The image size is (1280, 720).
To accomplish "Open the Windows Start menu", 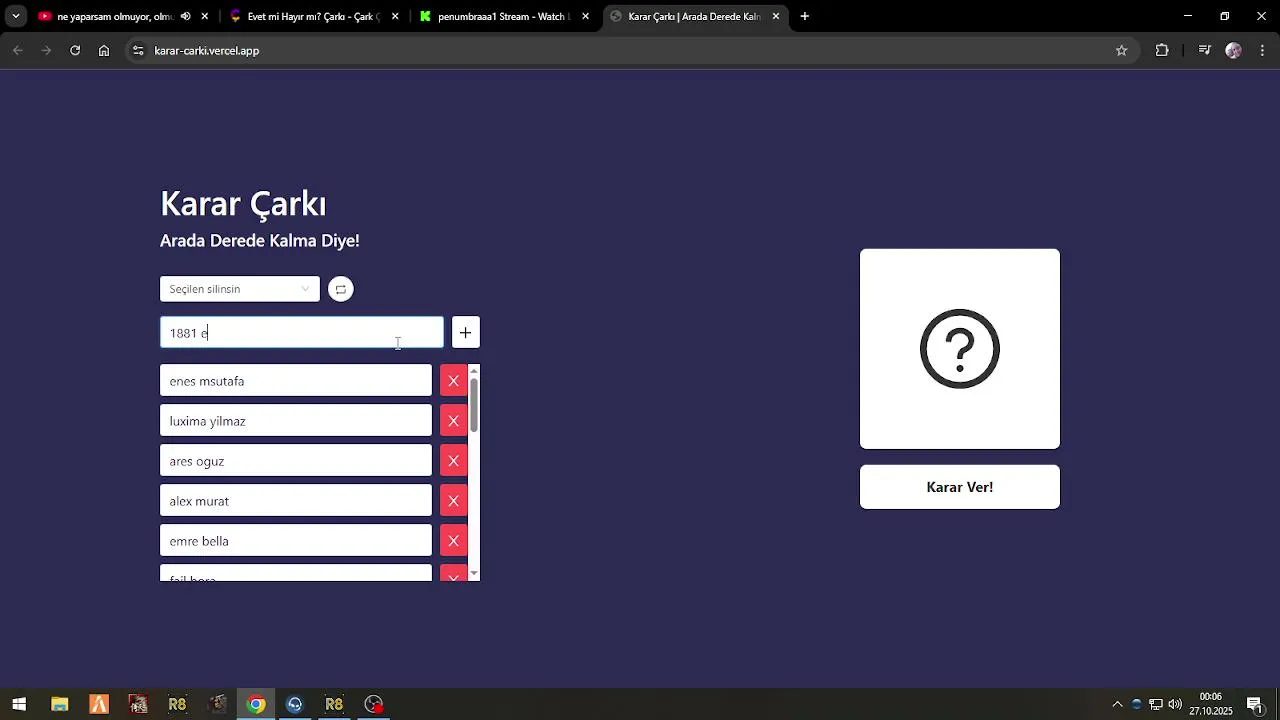I will pyautogui.click(x=19, y=704).
